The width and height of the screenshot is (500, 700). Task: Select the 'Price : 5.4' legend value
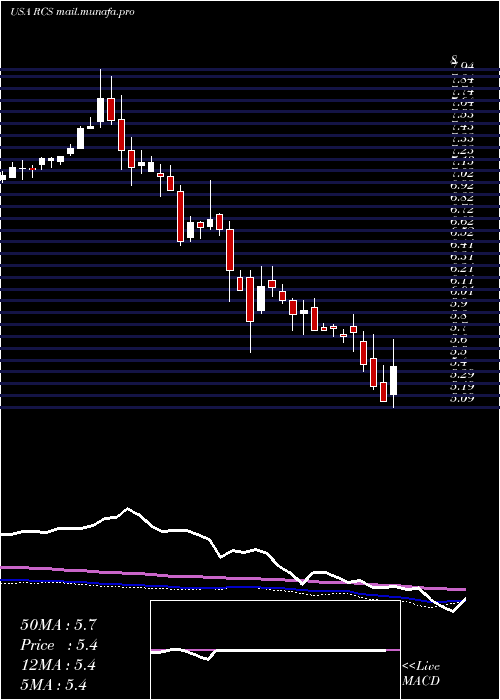[x=59, y=645]
